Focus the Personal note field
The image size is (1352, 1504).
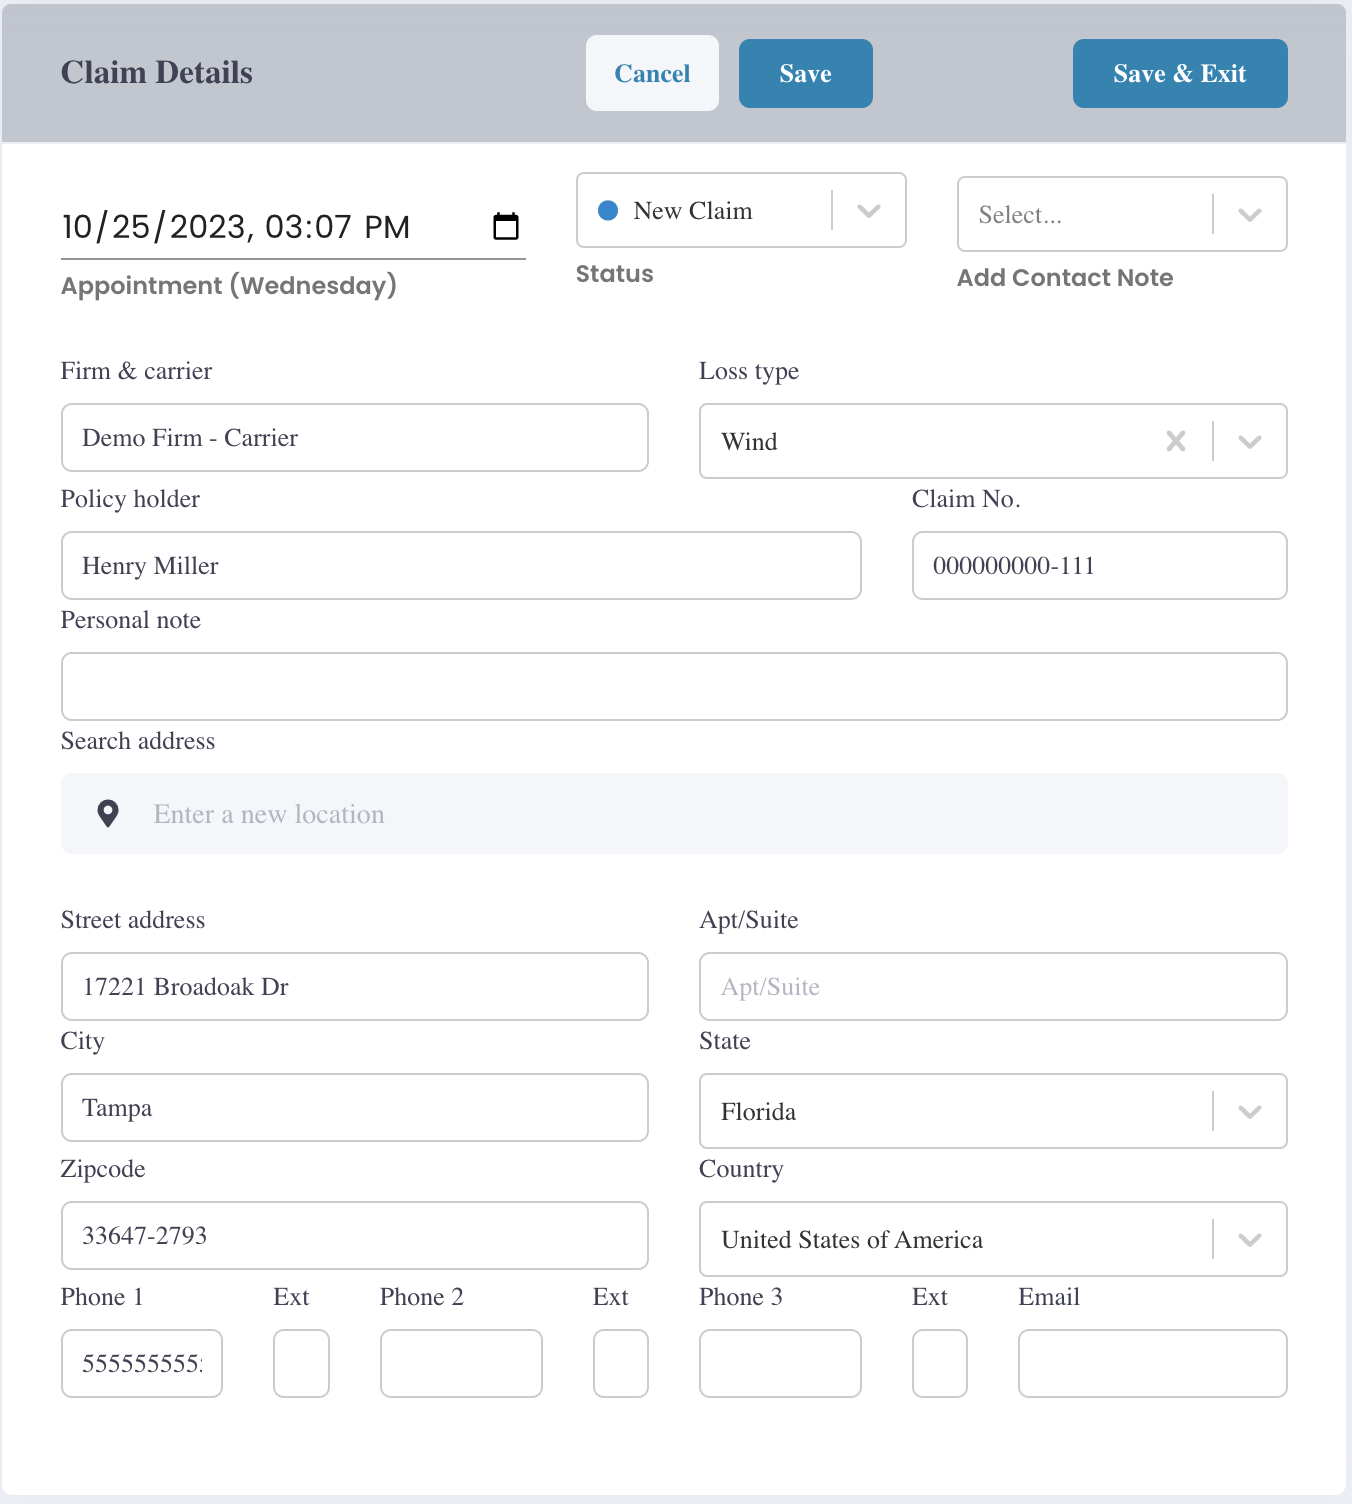click(674, 686)
